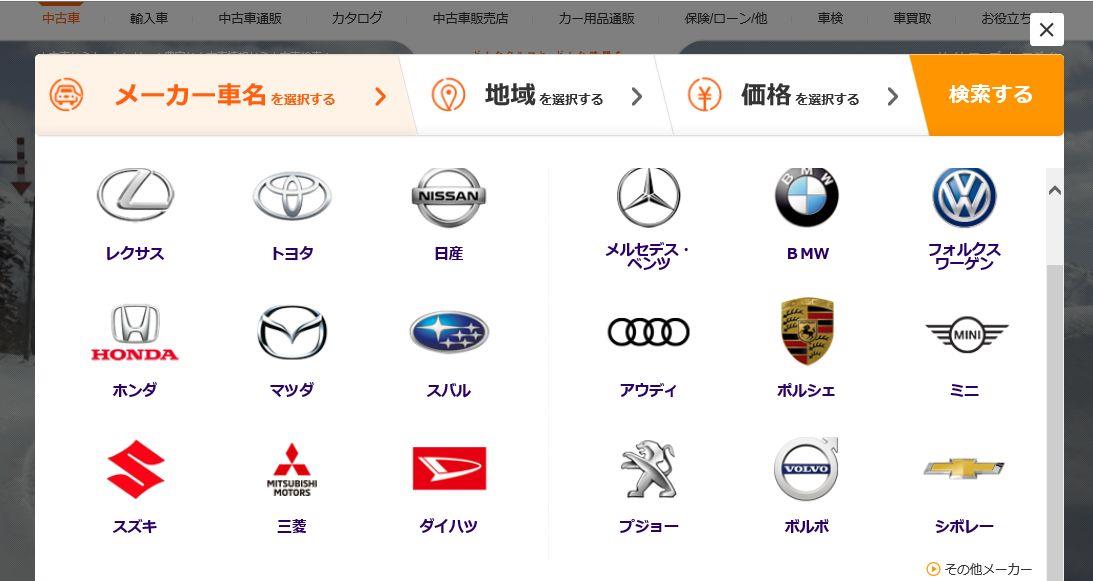Pick the Mitsubishi Motors logo
1093x581 pixels.
292,469
